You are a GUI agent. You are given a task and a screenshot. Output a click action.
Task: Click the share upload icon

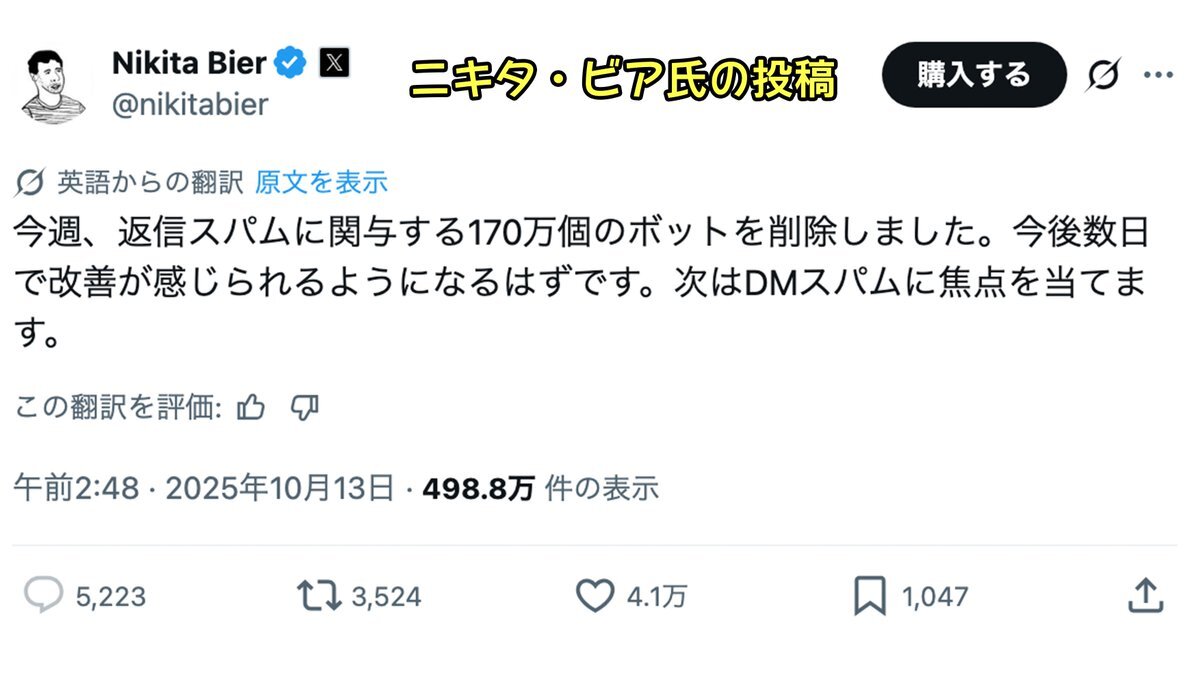(1146, 596)
